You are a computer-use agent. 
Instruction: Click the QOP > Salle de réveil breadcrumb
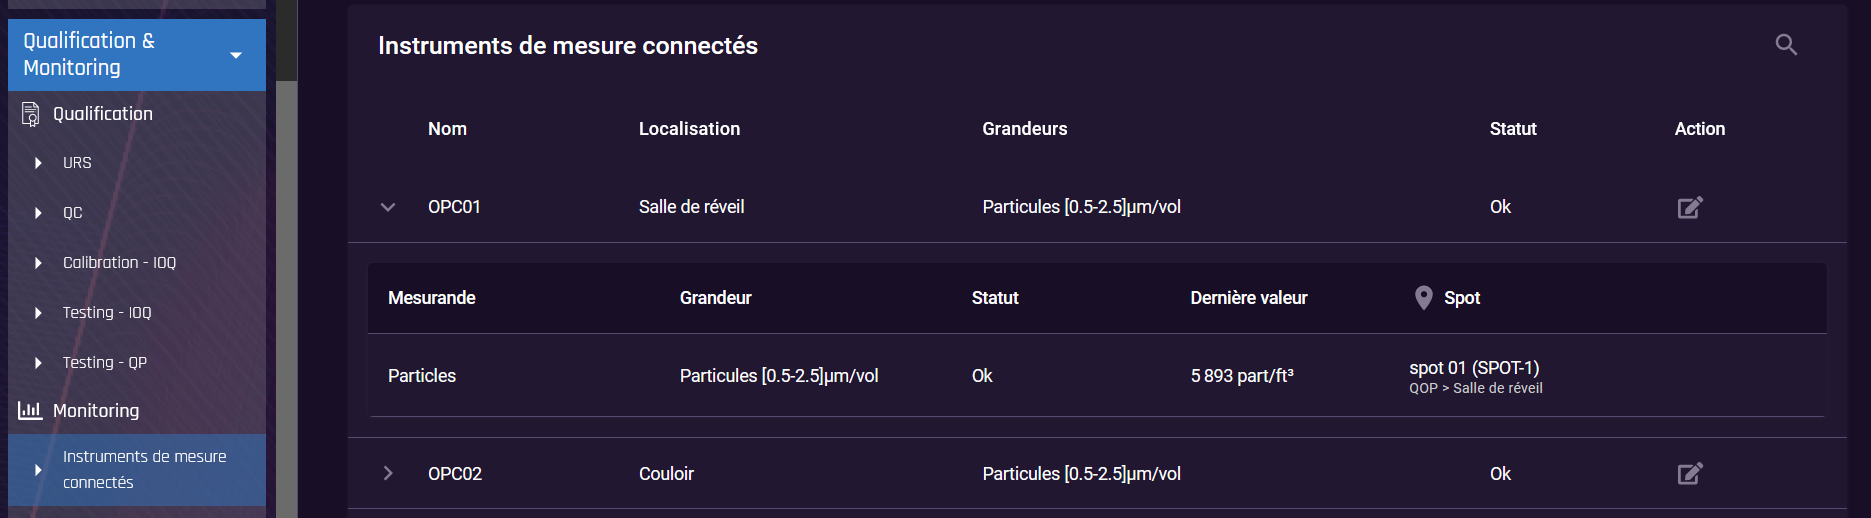pyautogui.click(x=1476, y=388)
